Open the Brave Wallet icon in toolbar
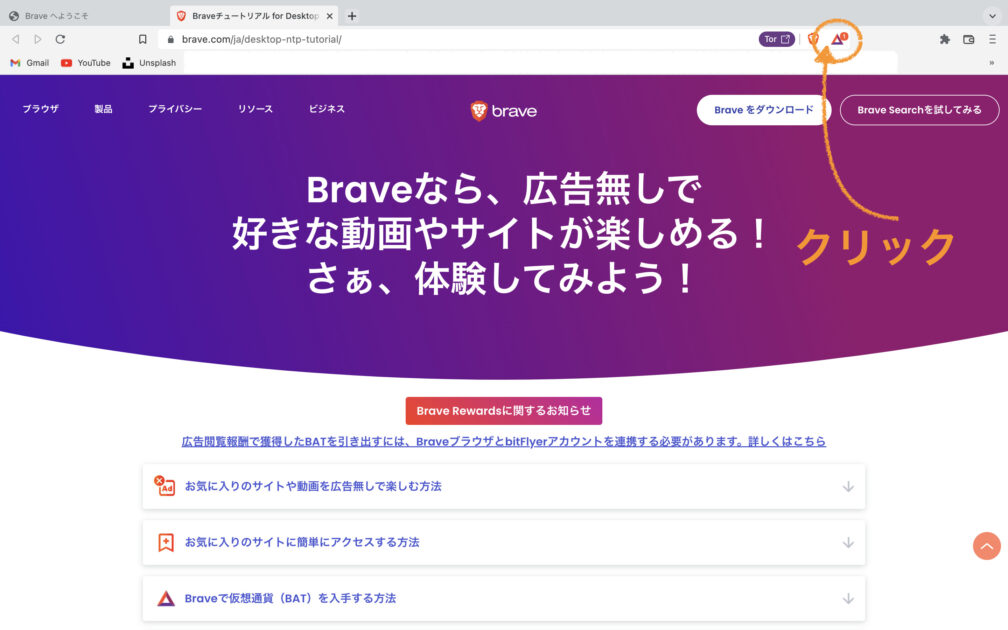The height and width of the screenshot is (630, 1008). point(968,39)
